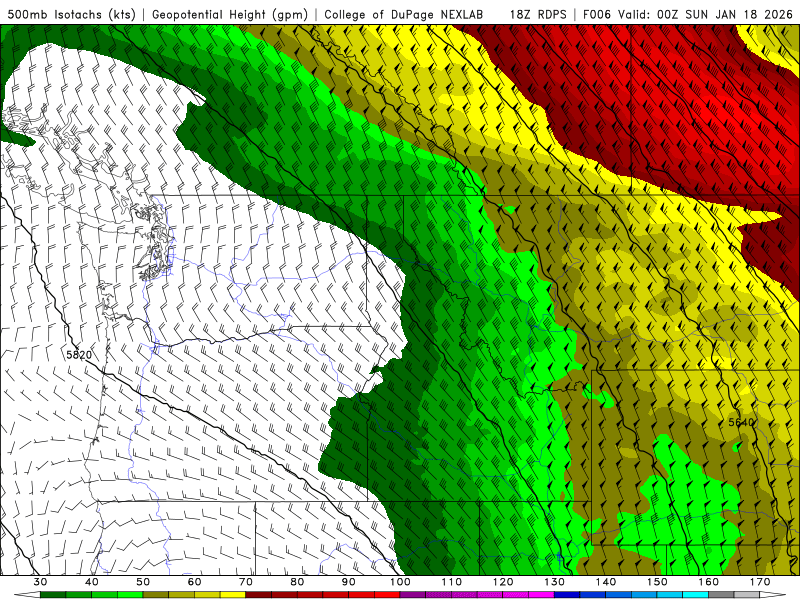
Task: Click the 150 label on the color scale
Action: [x=657, y=582]
